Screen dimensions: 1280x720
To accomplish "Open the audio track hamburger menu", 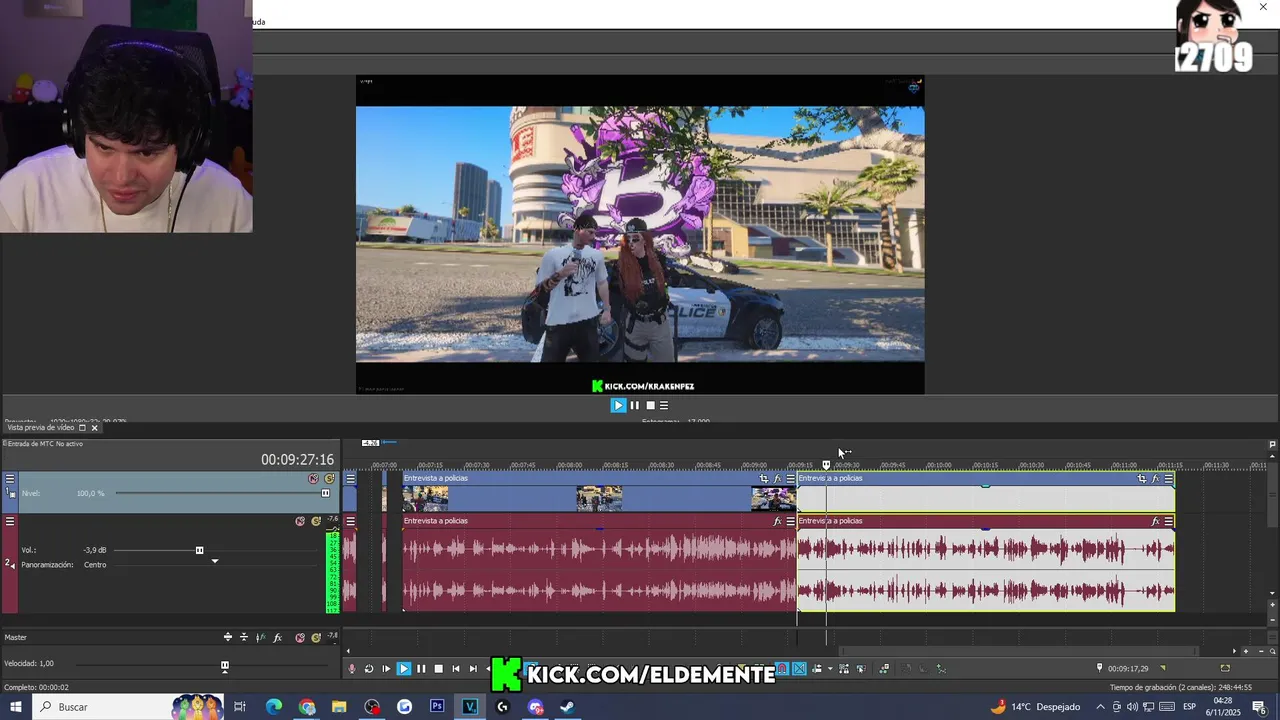I will click(10, 521).
